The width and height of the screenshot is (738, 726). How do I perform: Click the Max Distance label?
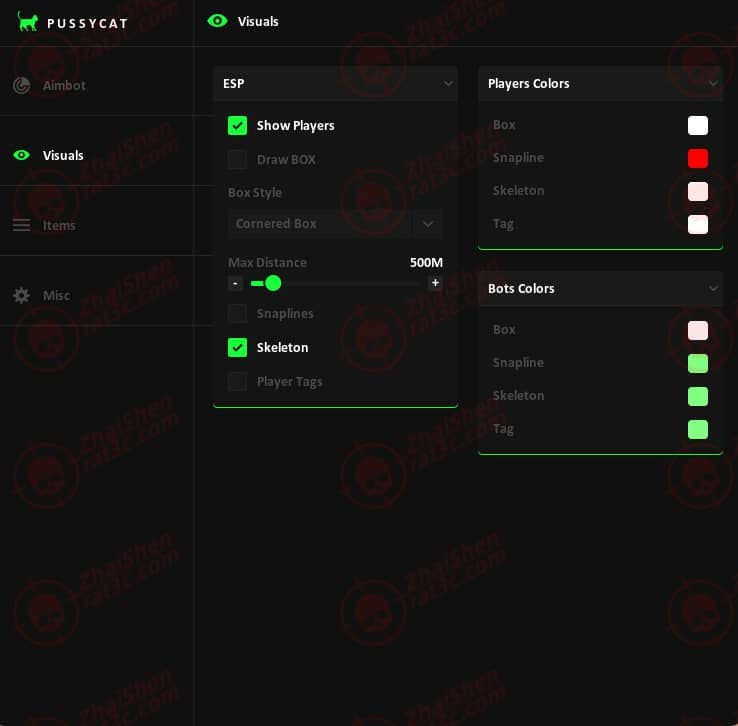point(267,263)
